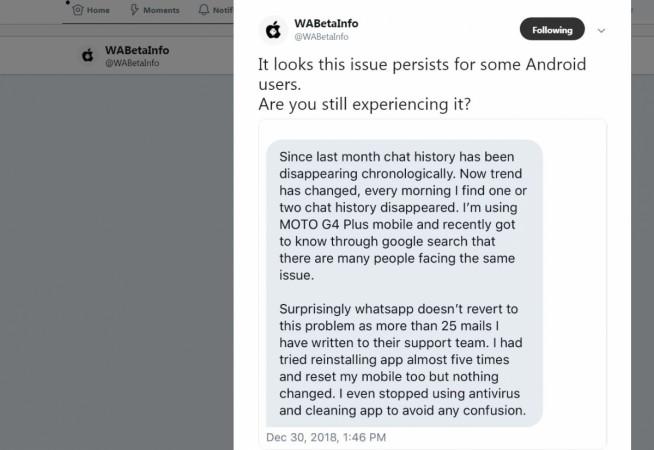Screen dimensions: 654x450
Task: Click the Moments lightning bolt icon
Action: click(135, 10)
